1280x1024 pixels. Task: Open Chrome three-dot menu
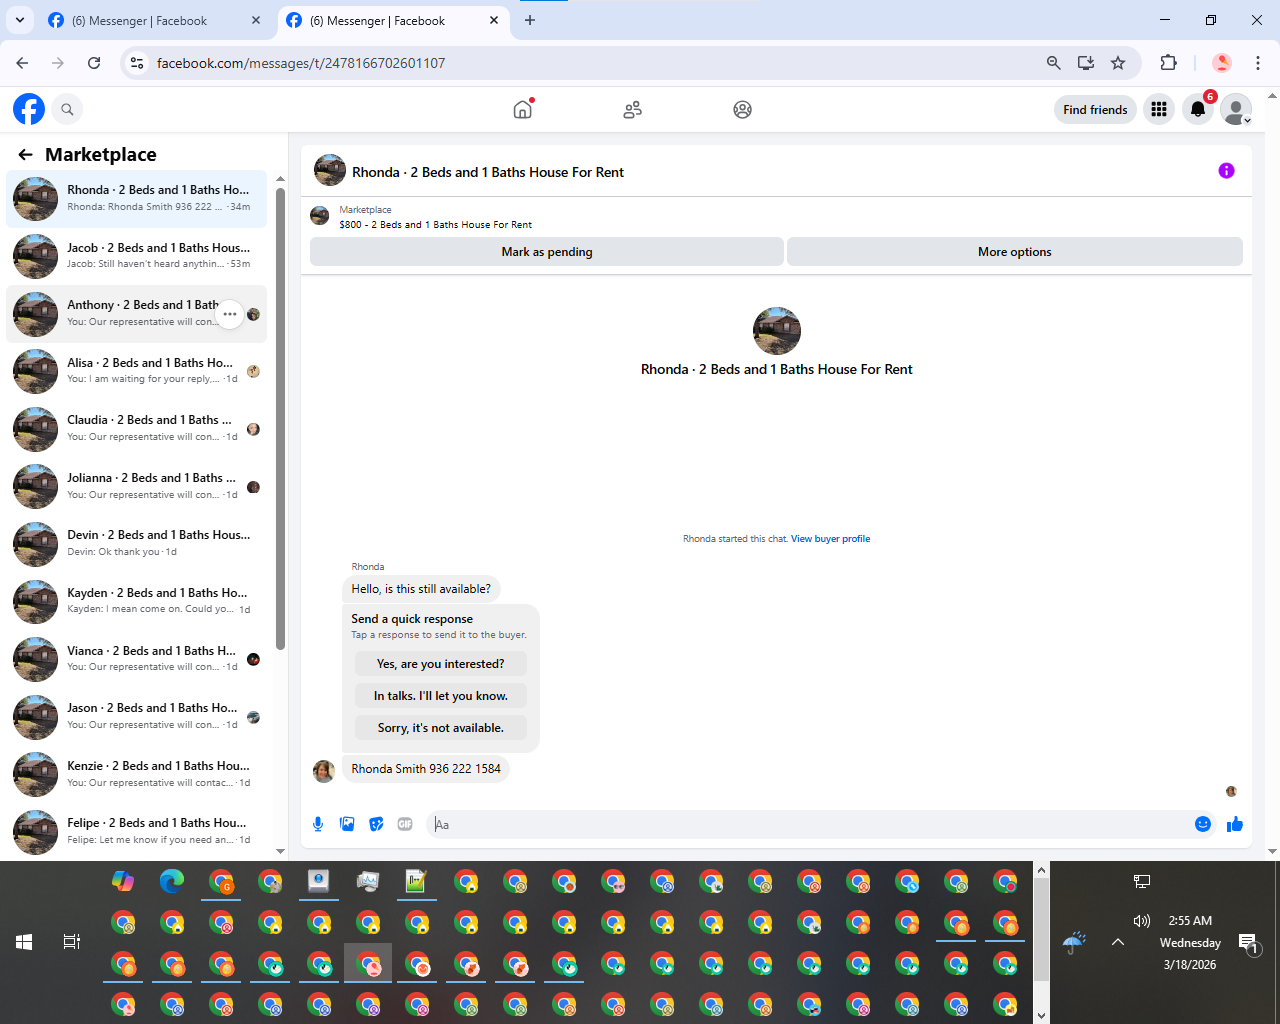point(1258,63)
